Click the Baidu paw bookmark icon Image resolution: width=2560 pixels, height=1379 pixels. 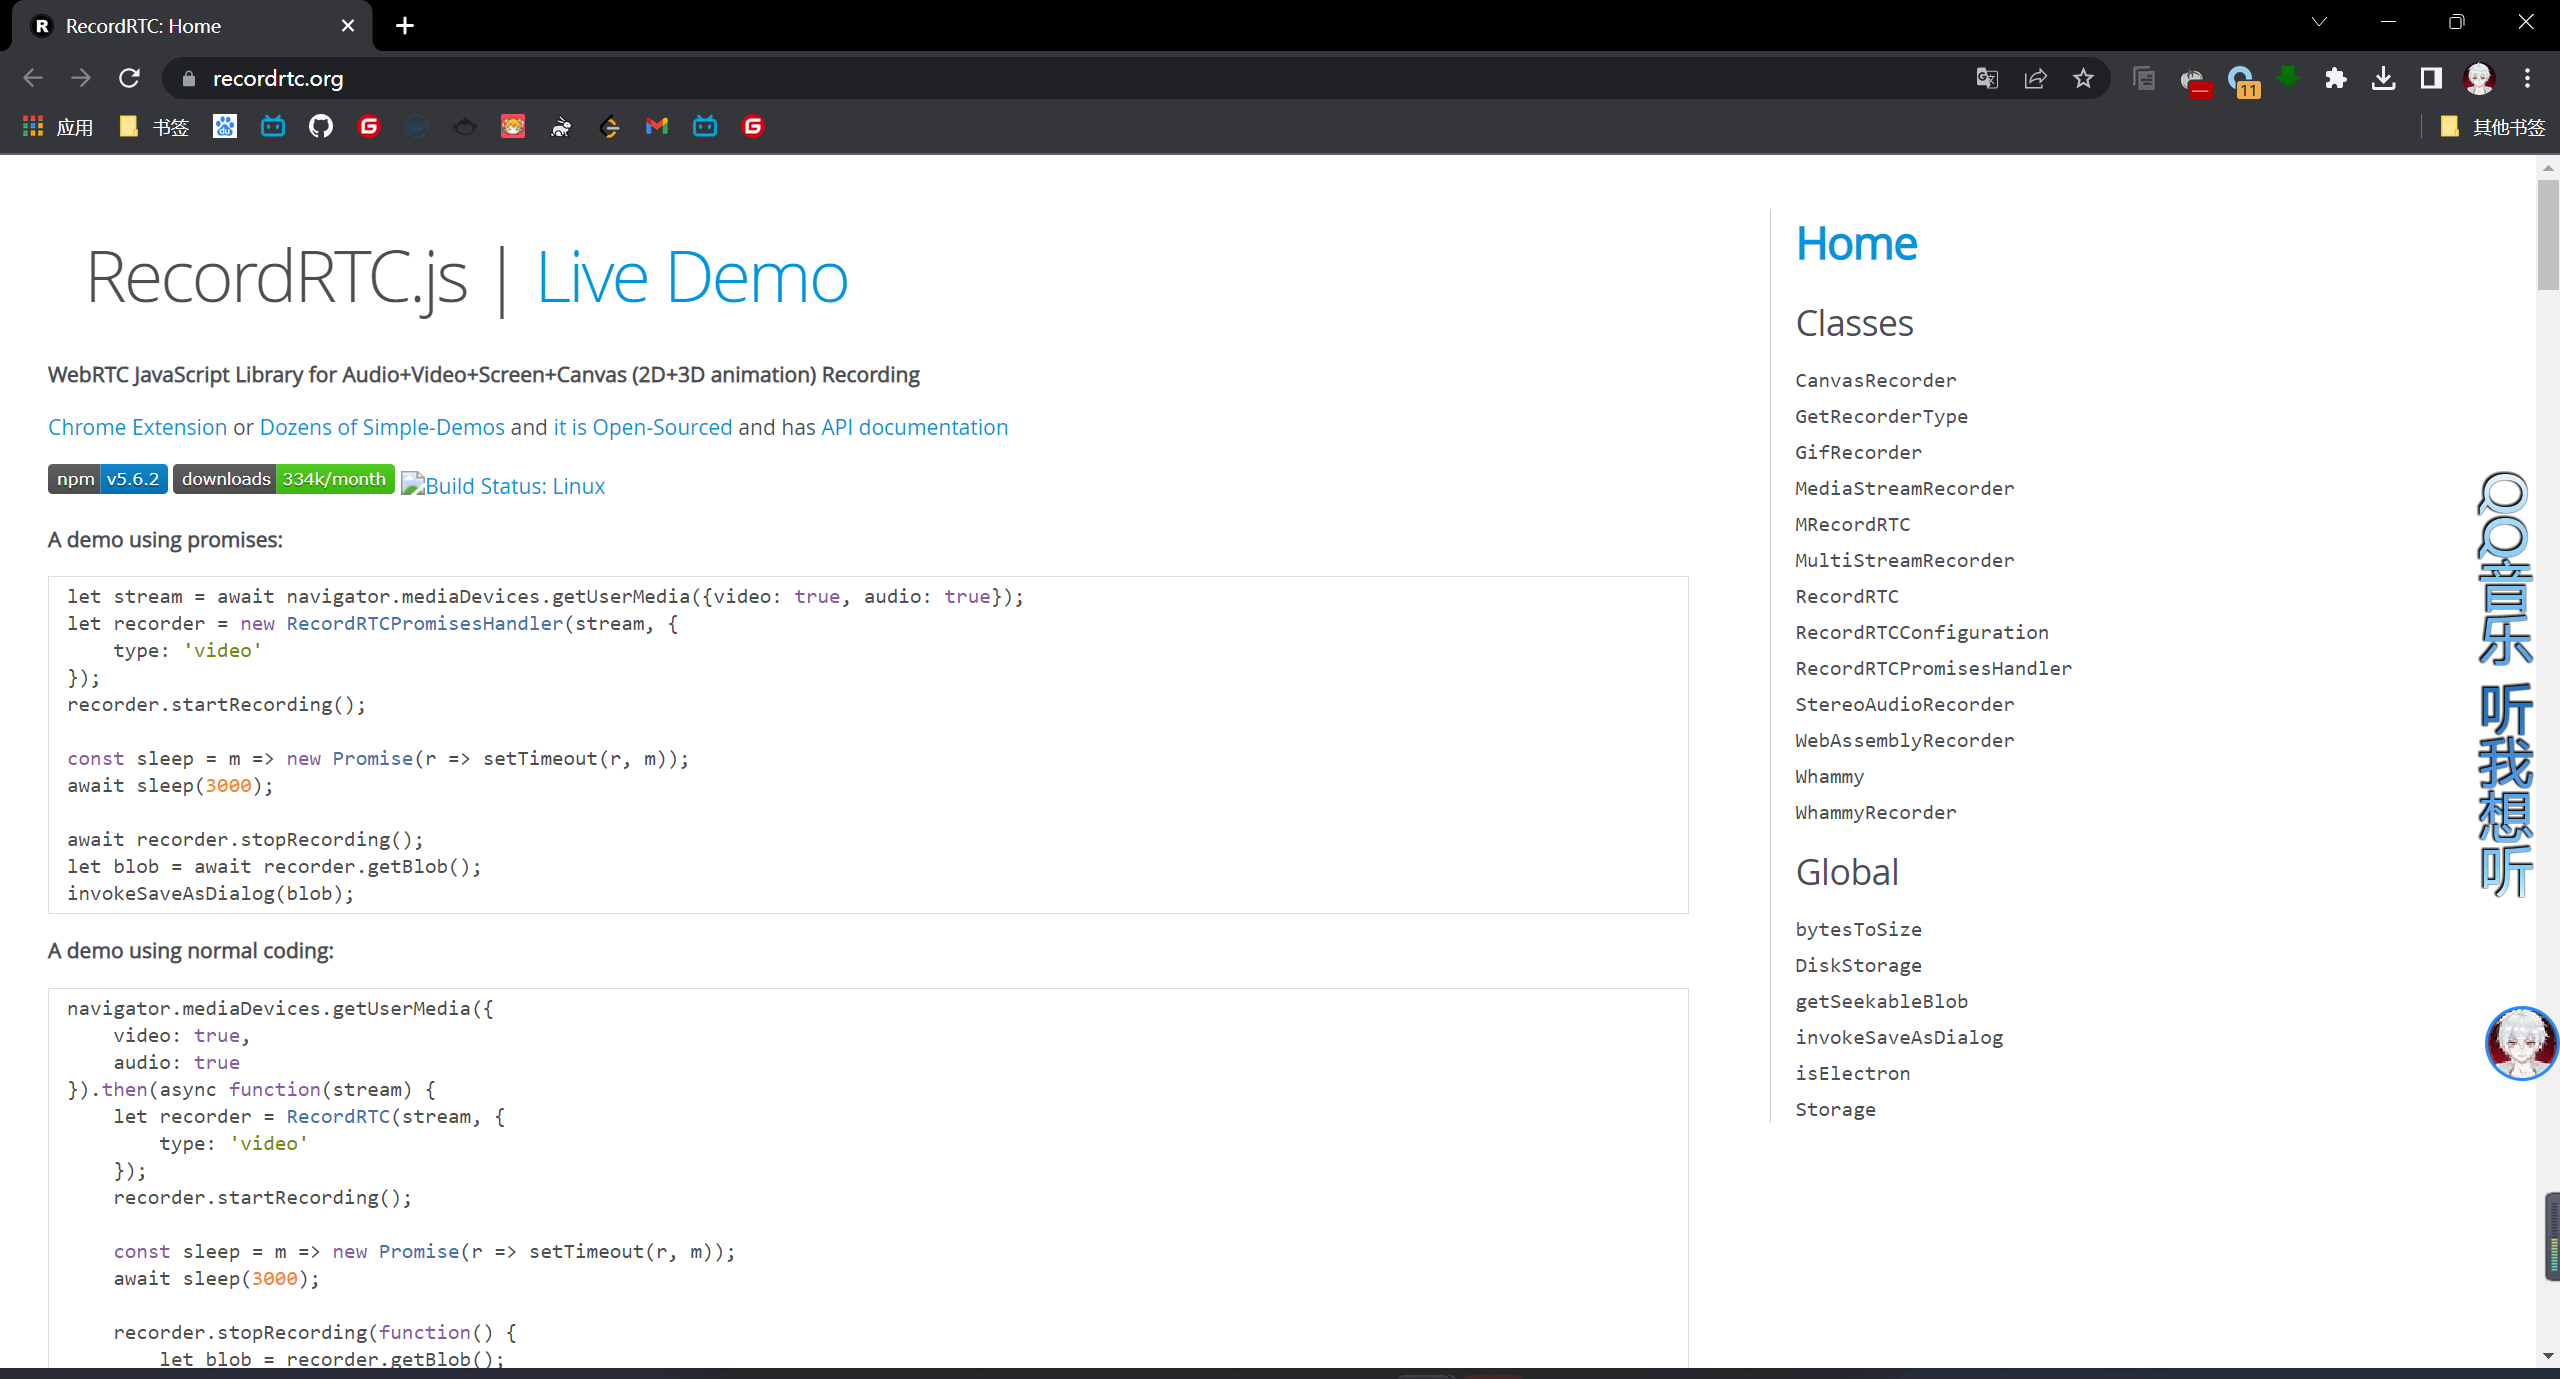coord(225,127)
